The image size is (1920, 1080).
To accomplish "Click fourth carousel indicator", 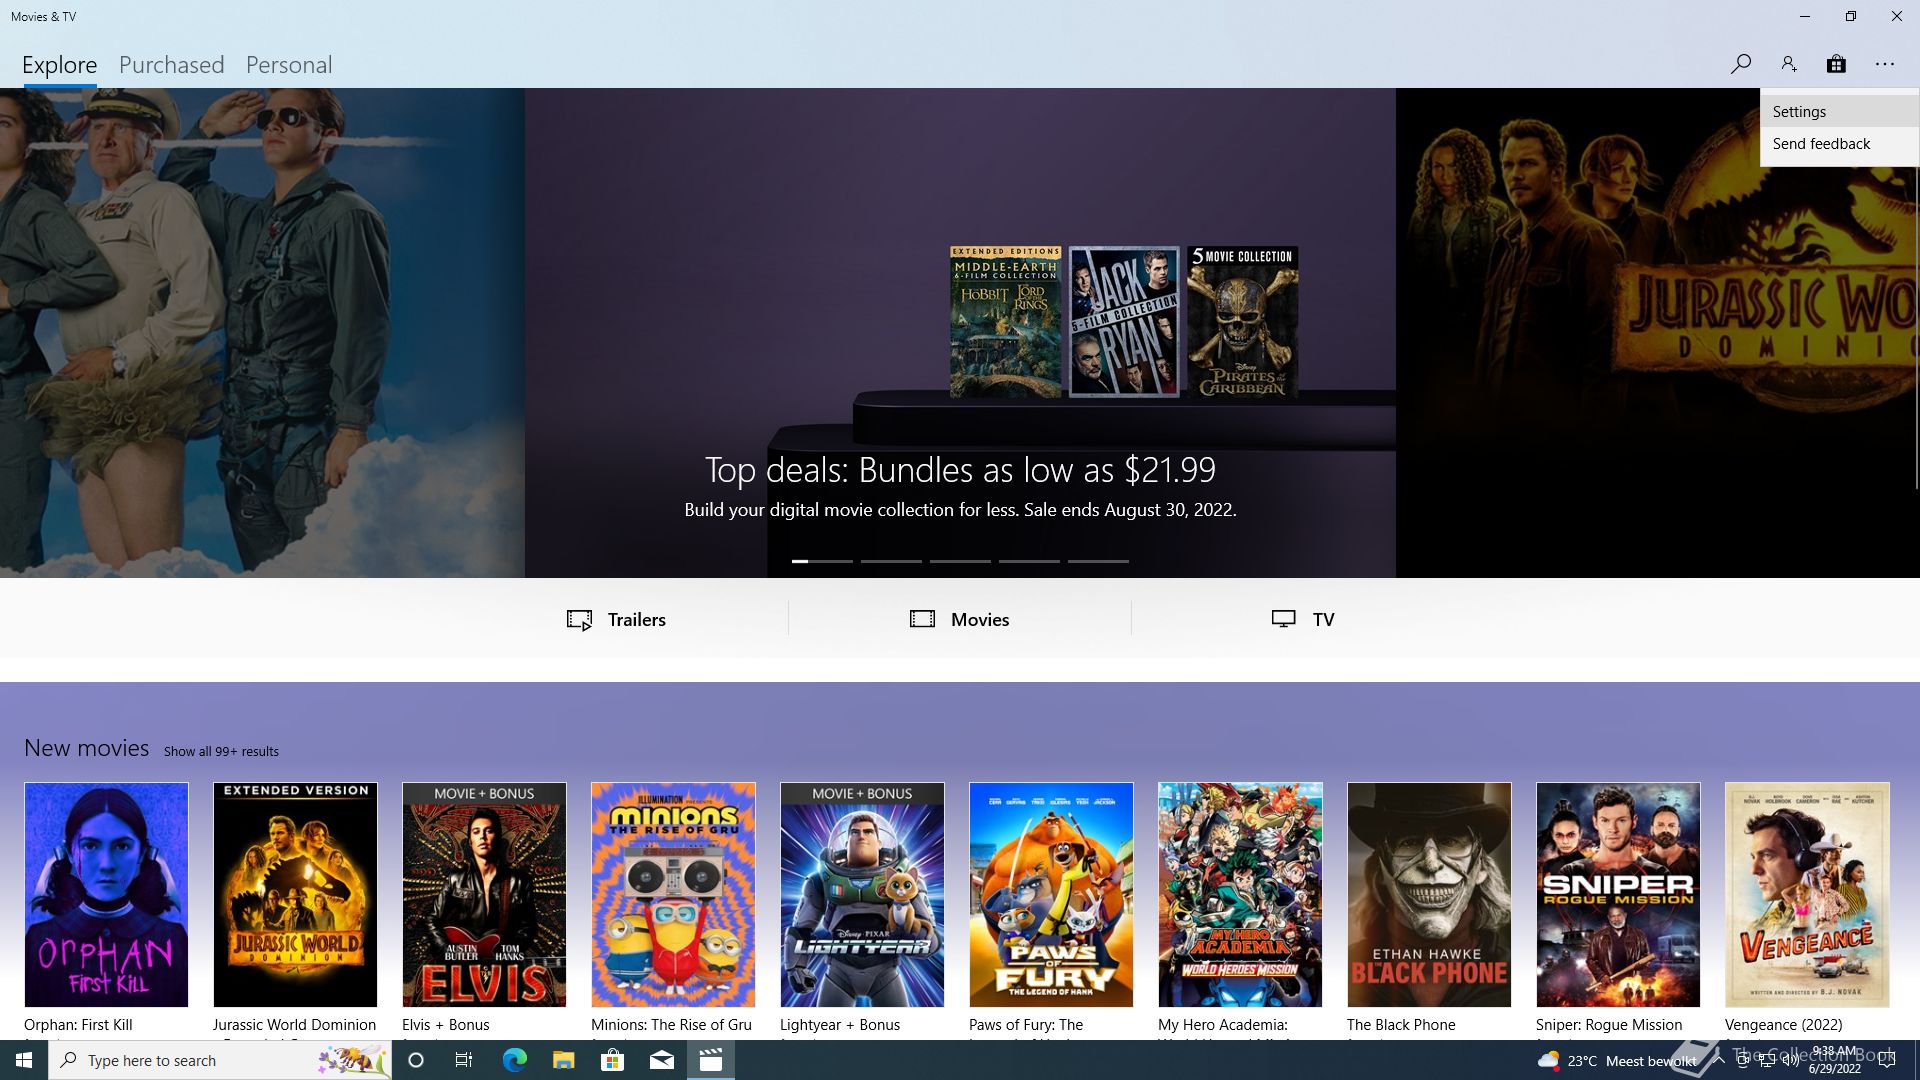I will pos(1029,561).
